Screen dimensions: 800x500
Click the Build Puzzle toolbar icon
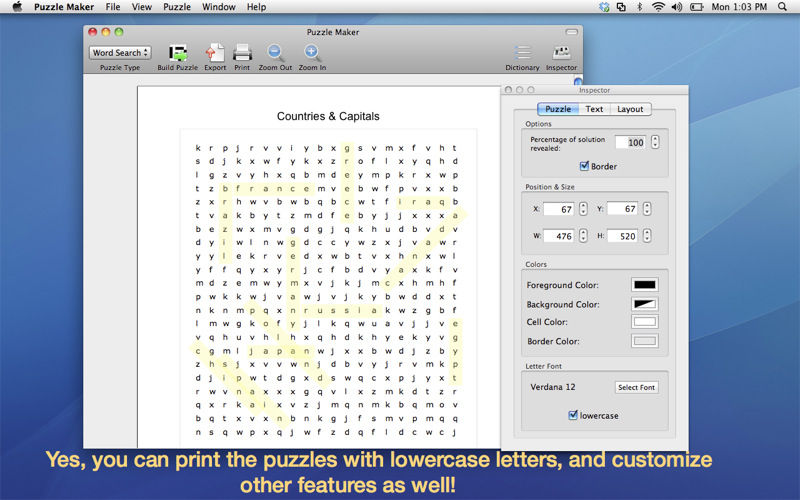(x=178, y=53)
